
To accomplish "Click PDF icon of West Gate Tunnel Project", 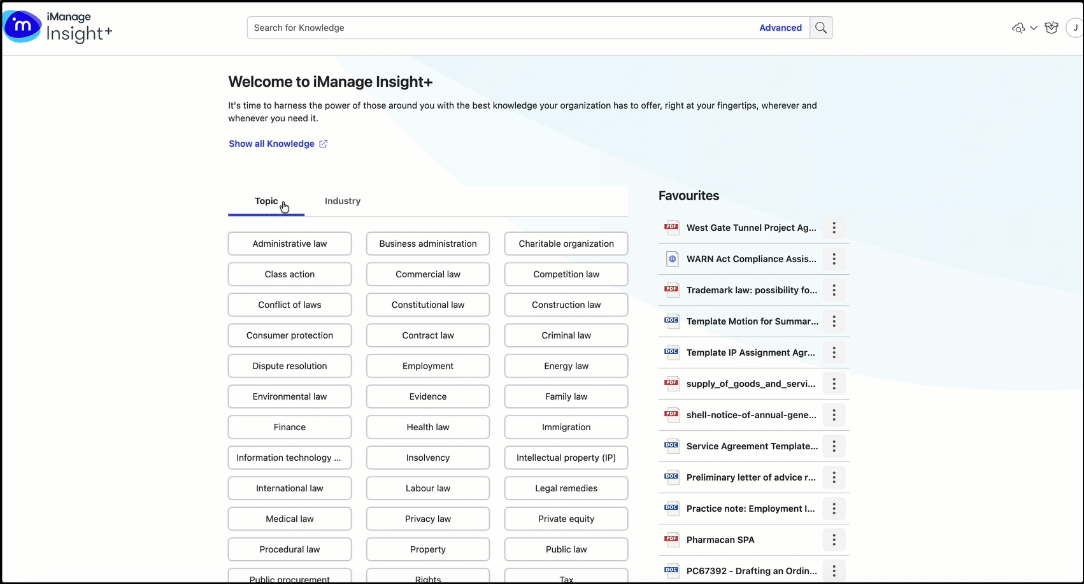I will pyautogui.click(x=671, y=227).
